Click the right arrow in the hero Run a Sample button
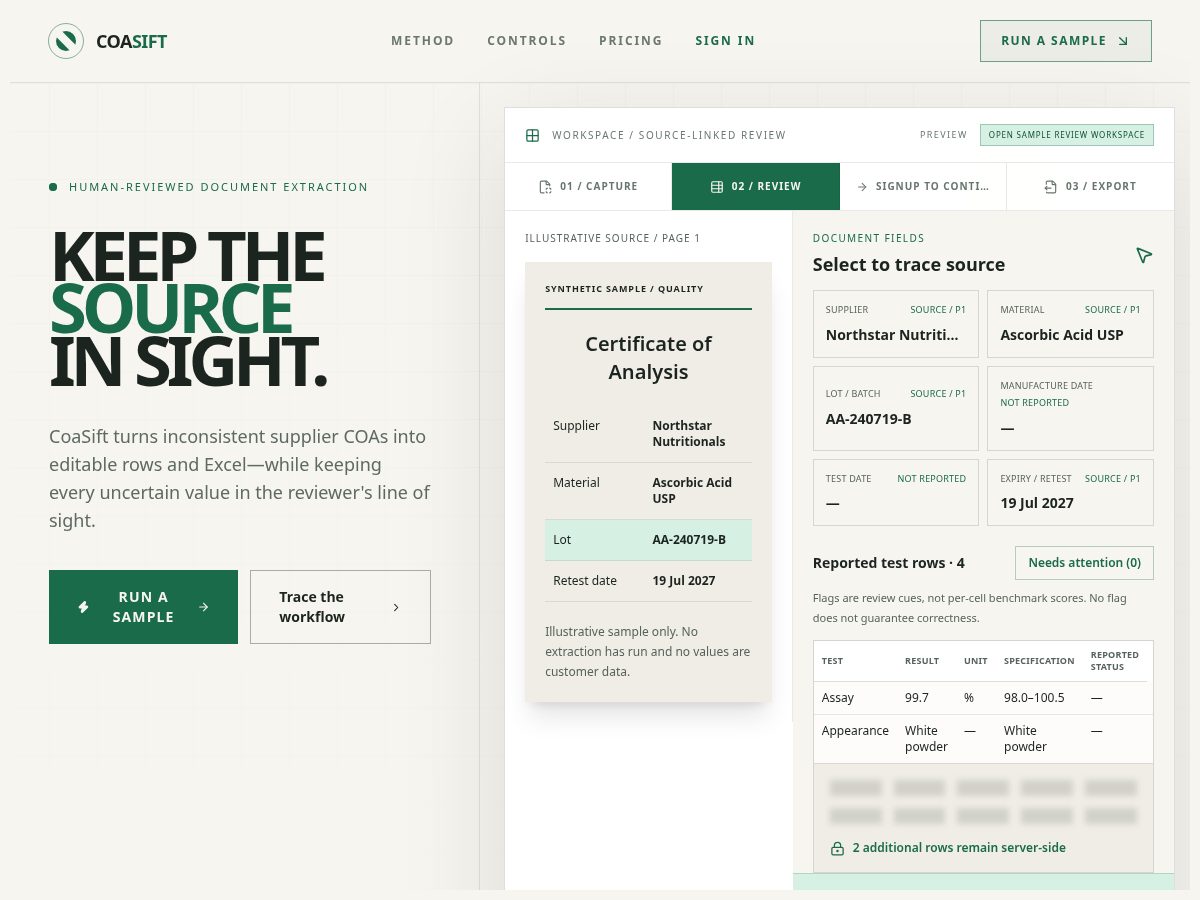 pos(204,607)
